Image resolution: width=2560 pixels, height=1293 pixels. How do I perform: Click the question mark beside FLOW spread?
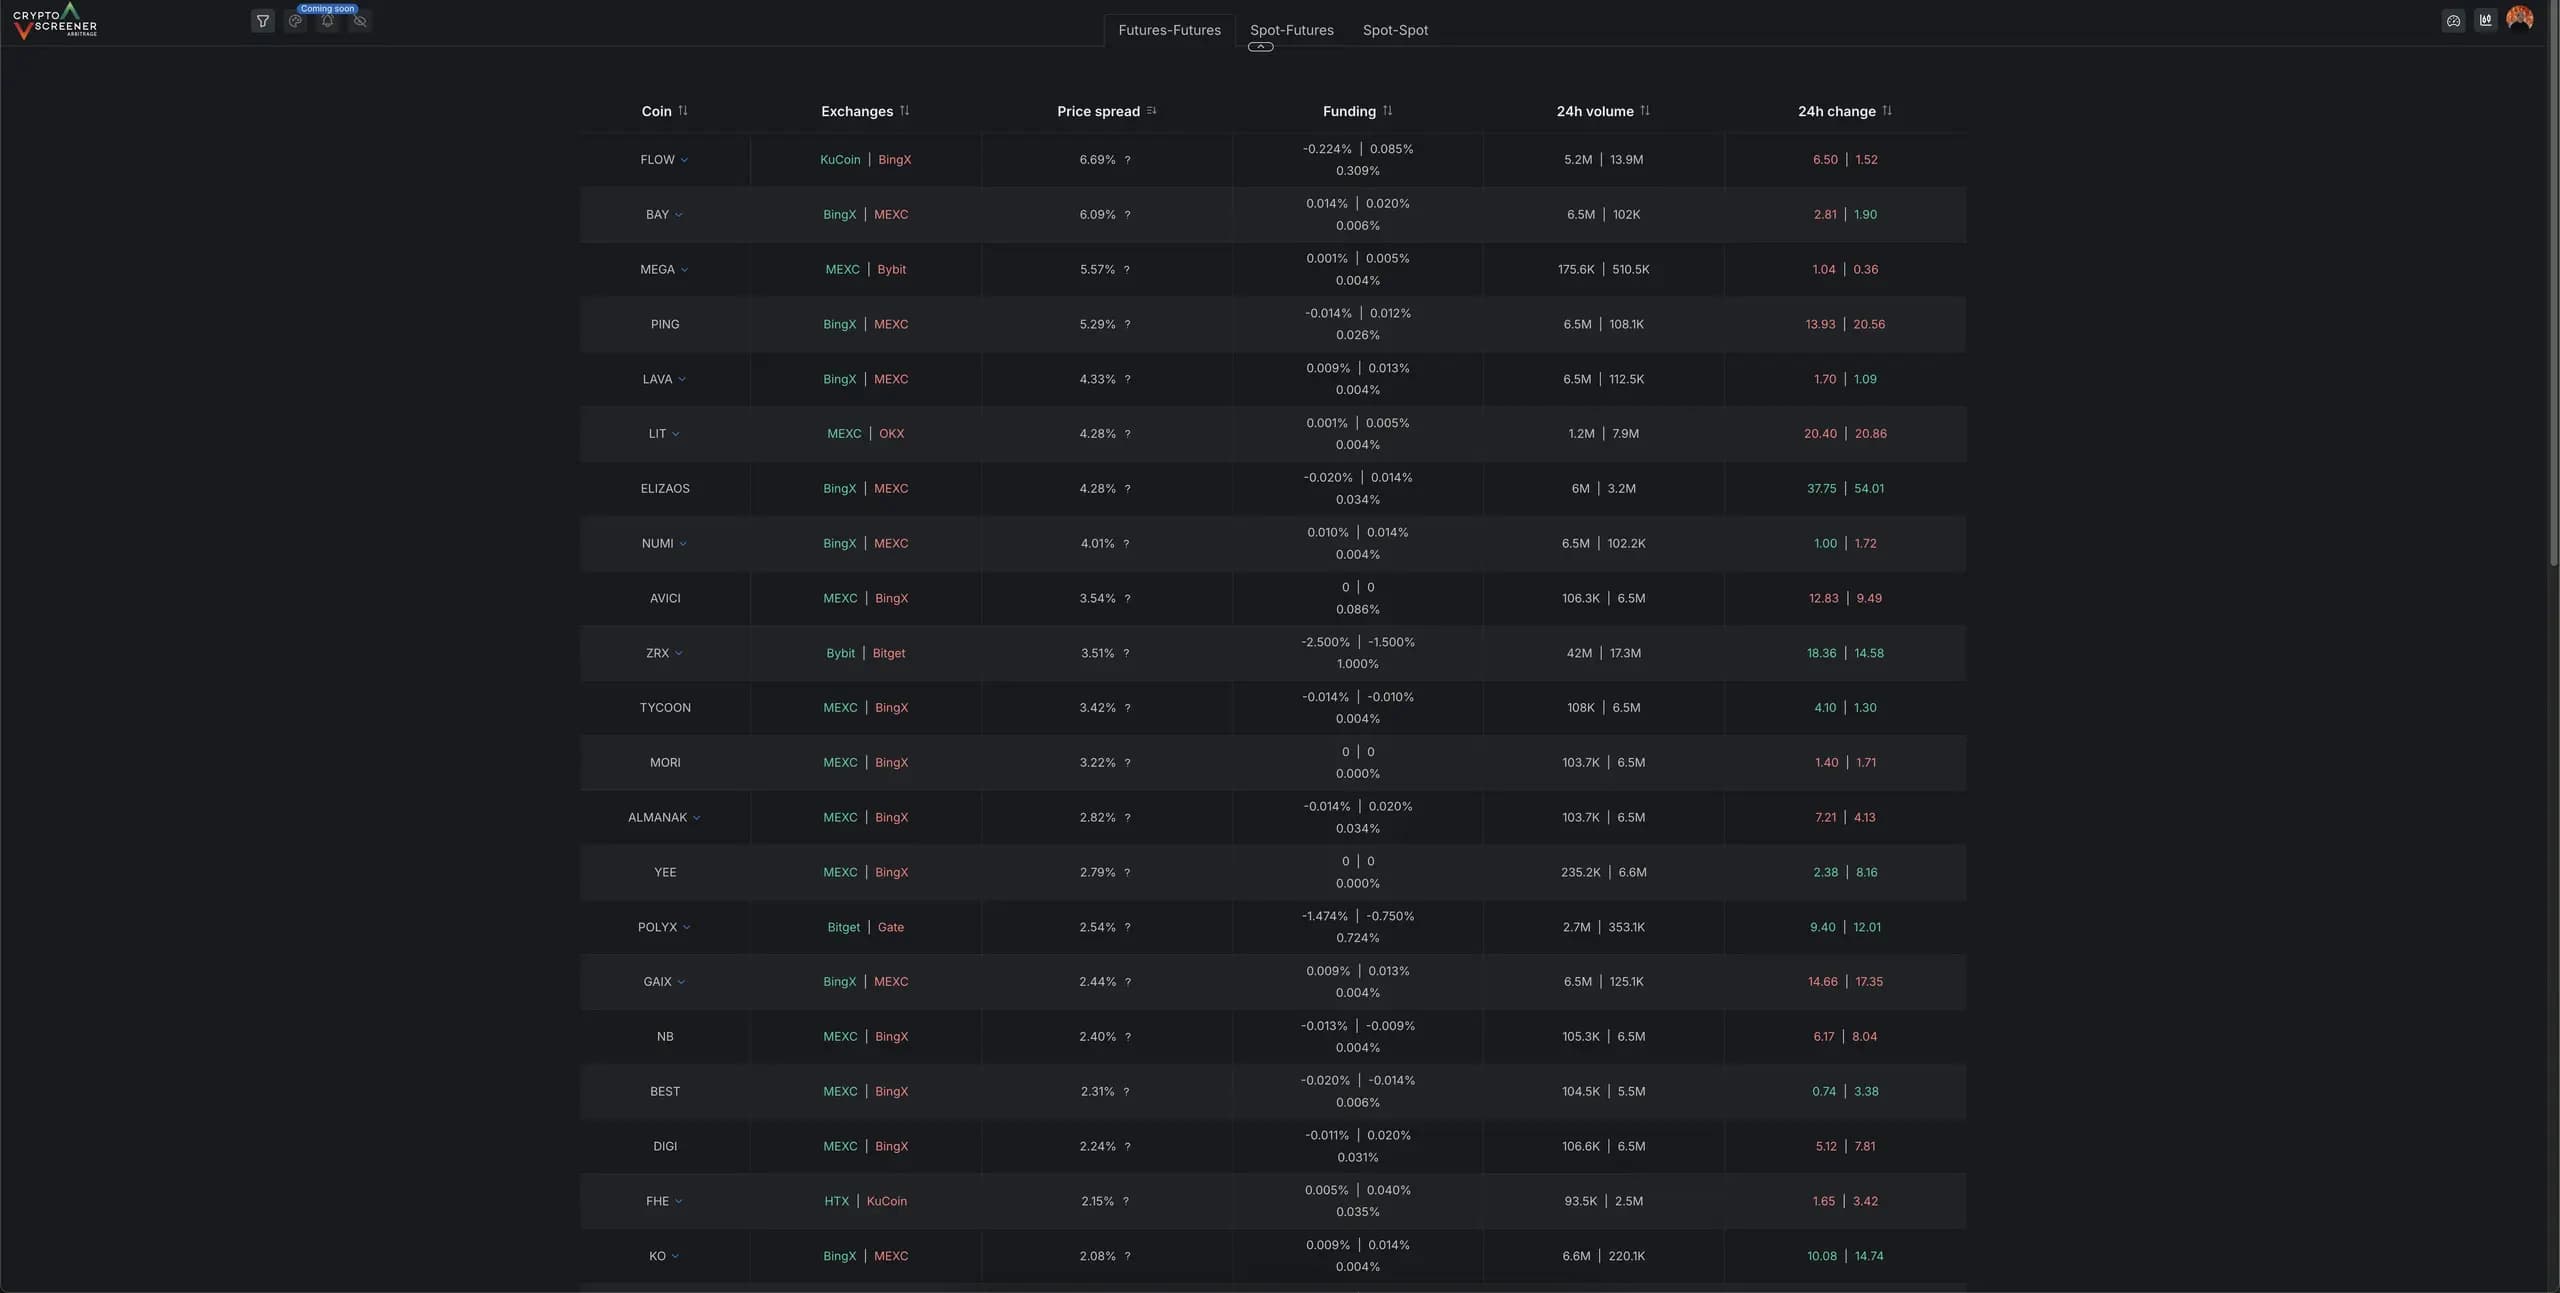[1127, 160]
